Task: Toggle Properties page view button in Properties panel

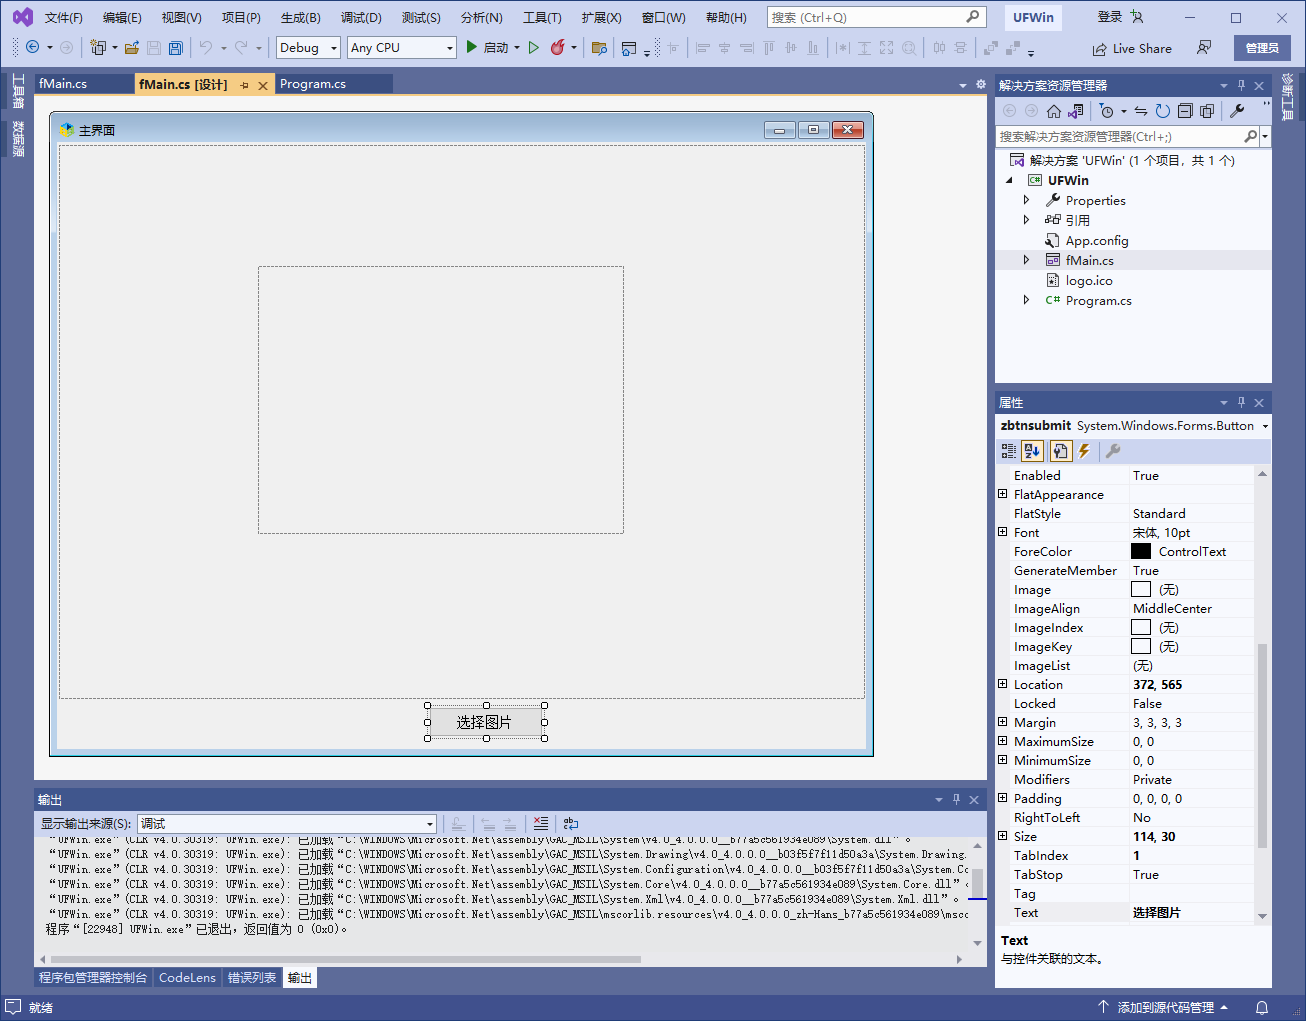Action: click(1060, 451)
